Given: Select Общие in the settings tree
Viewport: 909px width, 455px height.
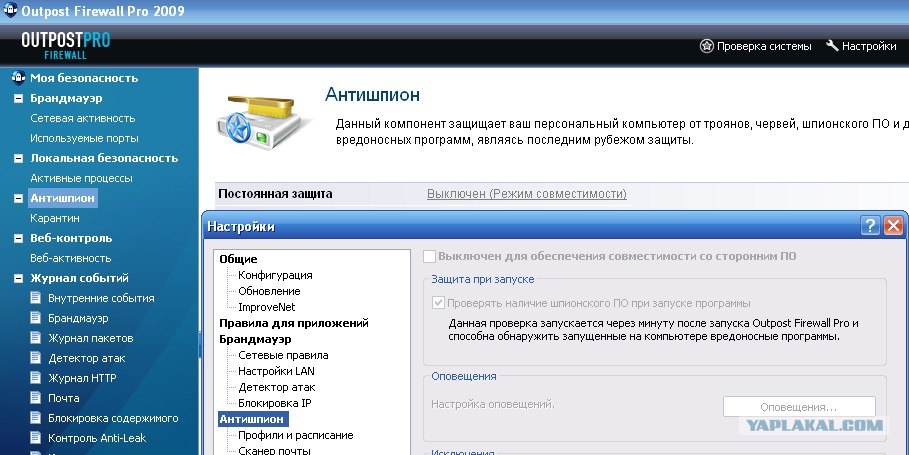Looking at the screenshot, I should (x=238, y=259).
